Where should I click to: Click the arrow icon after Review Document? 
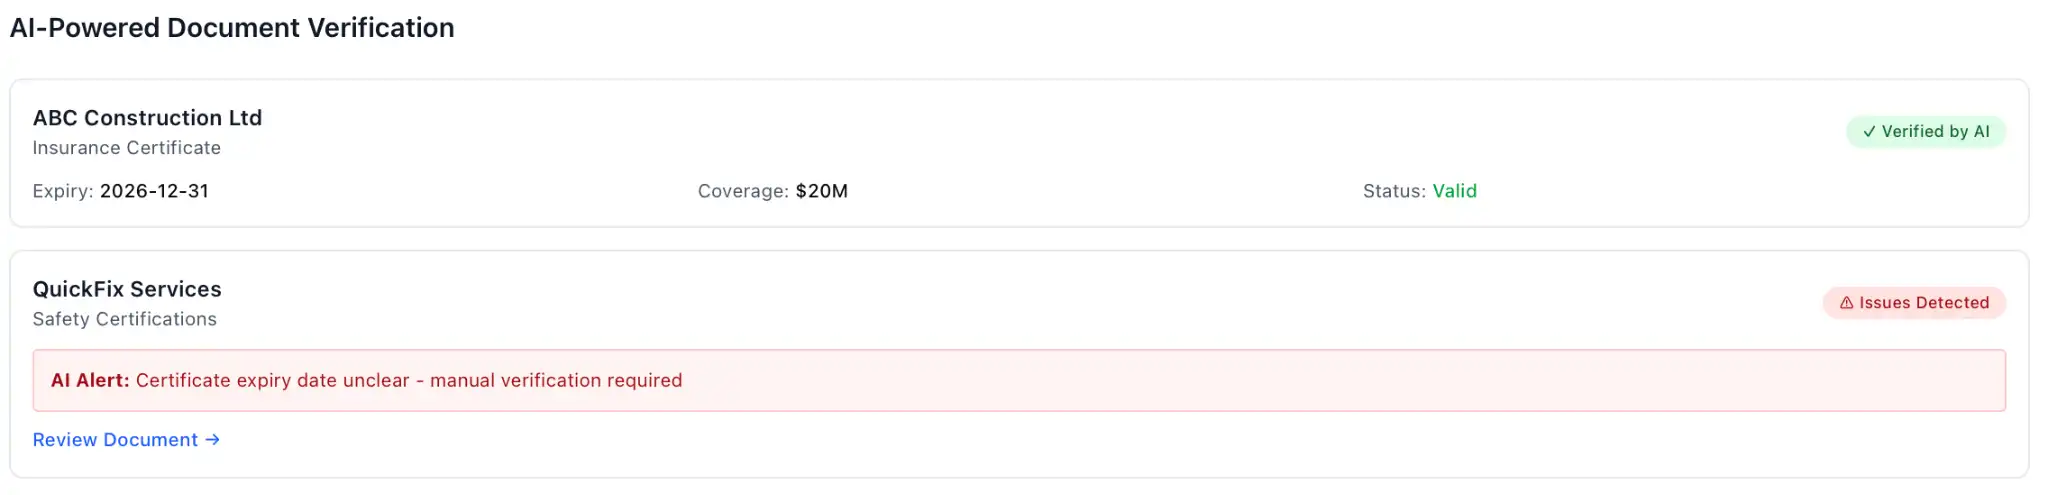coord(212,440)
